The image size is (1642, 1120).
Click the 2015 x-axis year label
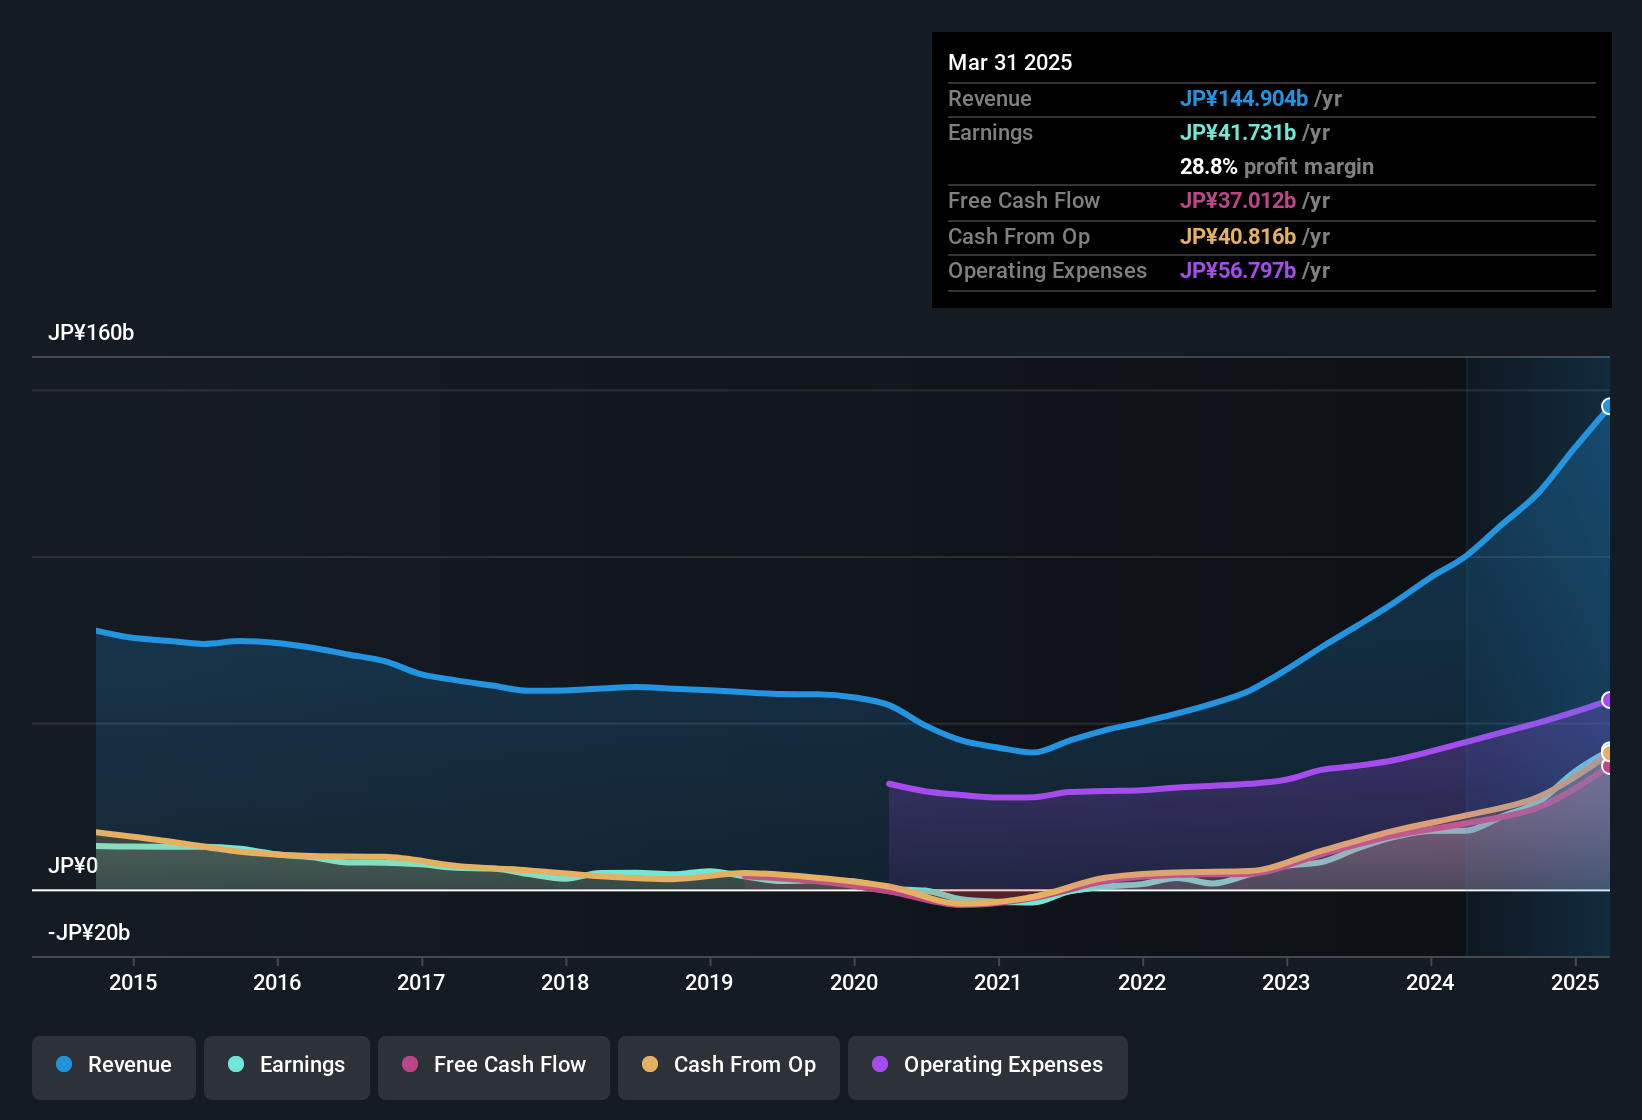point(133,982)
